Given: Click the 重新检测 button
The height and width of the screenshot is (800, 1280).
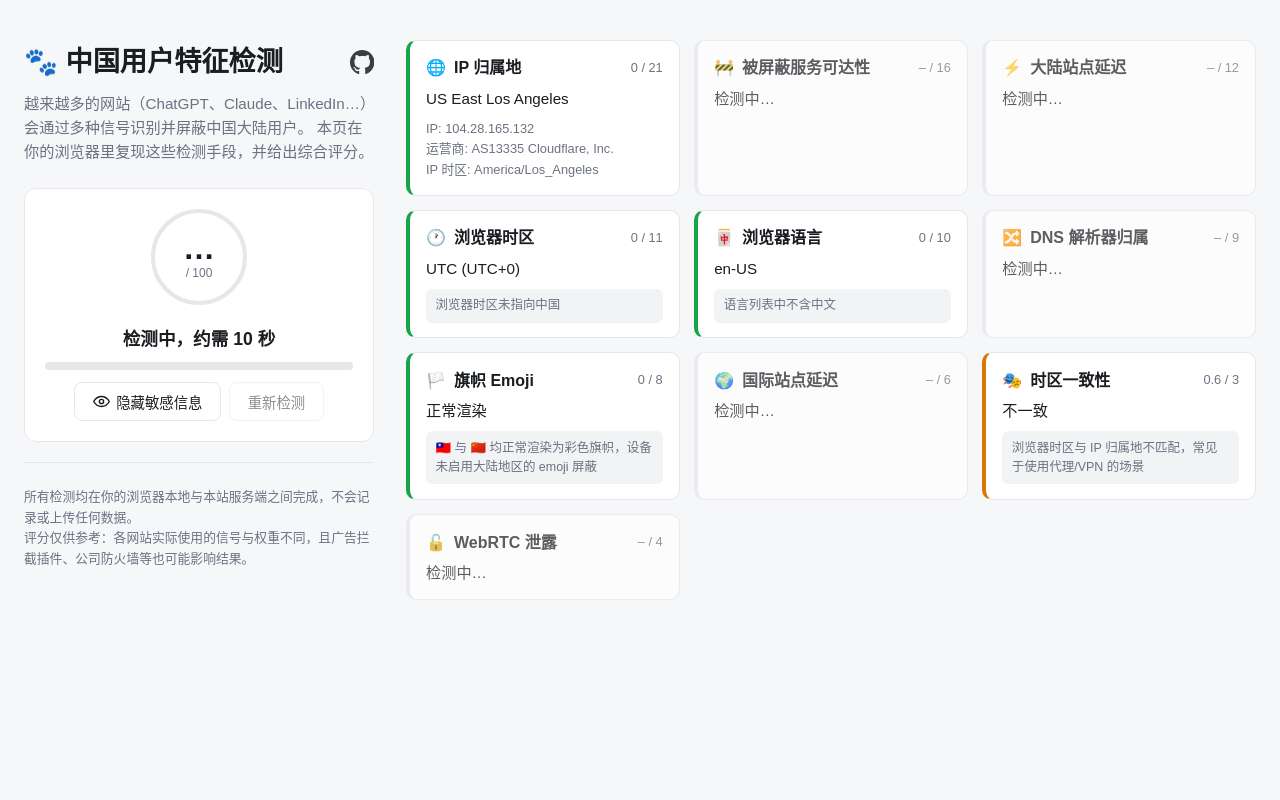Looking at the screenshot, I should pyautogui.click(x=276, y=402).
